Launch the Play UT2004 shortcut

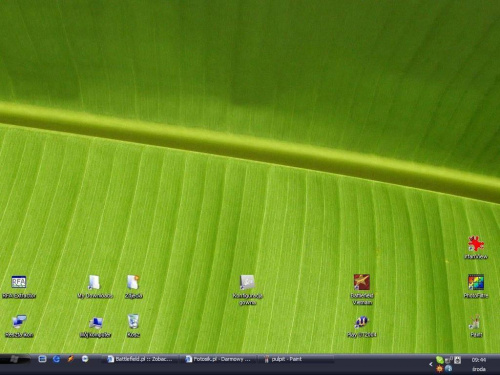tap(362, 326)
